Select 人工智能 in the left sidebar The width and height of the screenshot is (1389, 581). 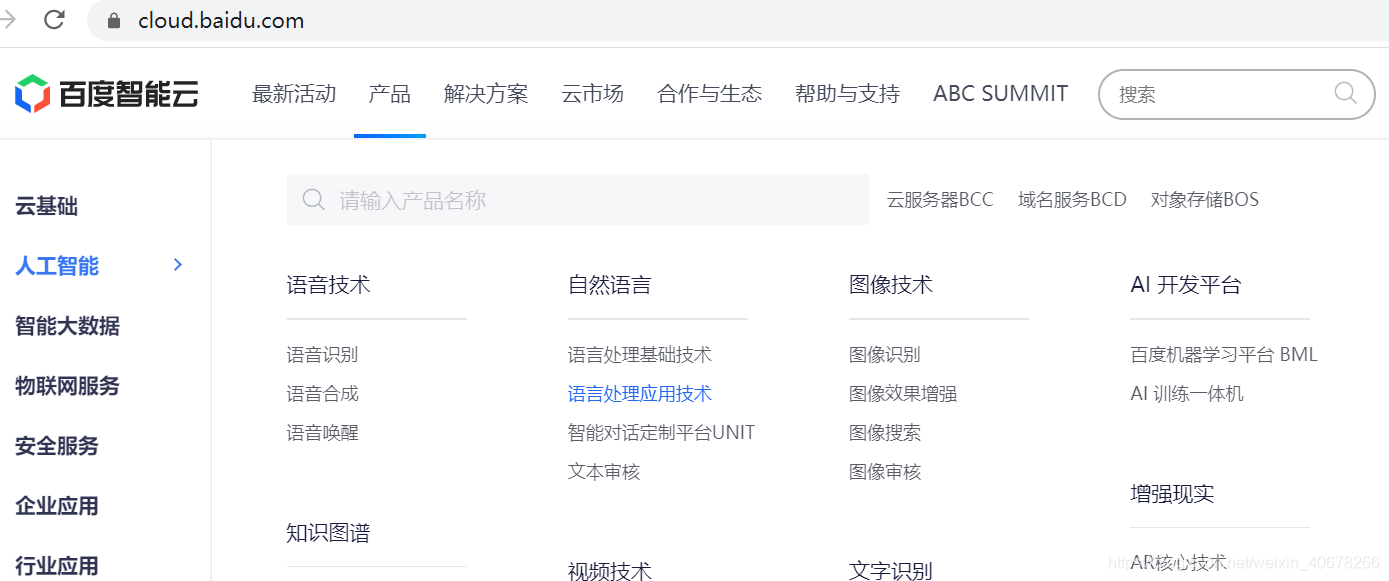coord(57,266)
